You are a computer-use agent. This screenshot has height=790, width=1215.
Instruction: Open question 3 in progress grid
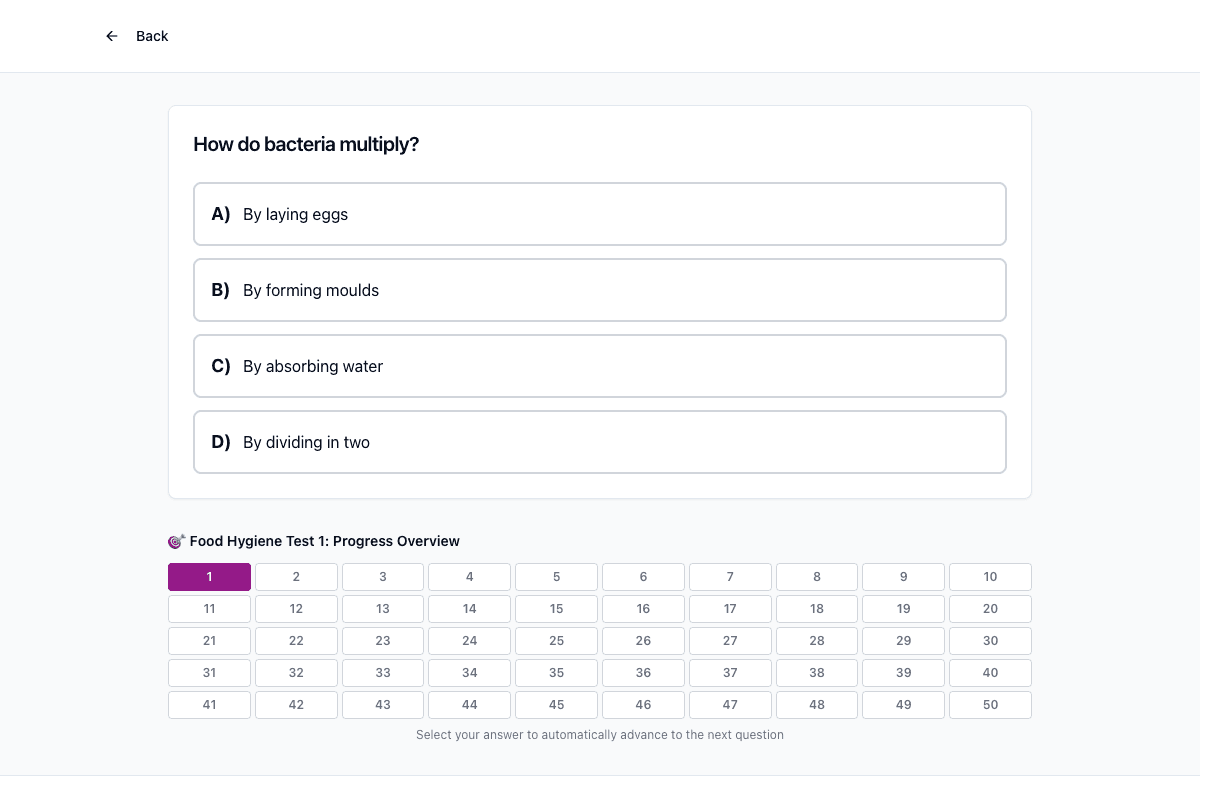[383, 577]
